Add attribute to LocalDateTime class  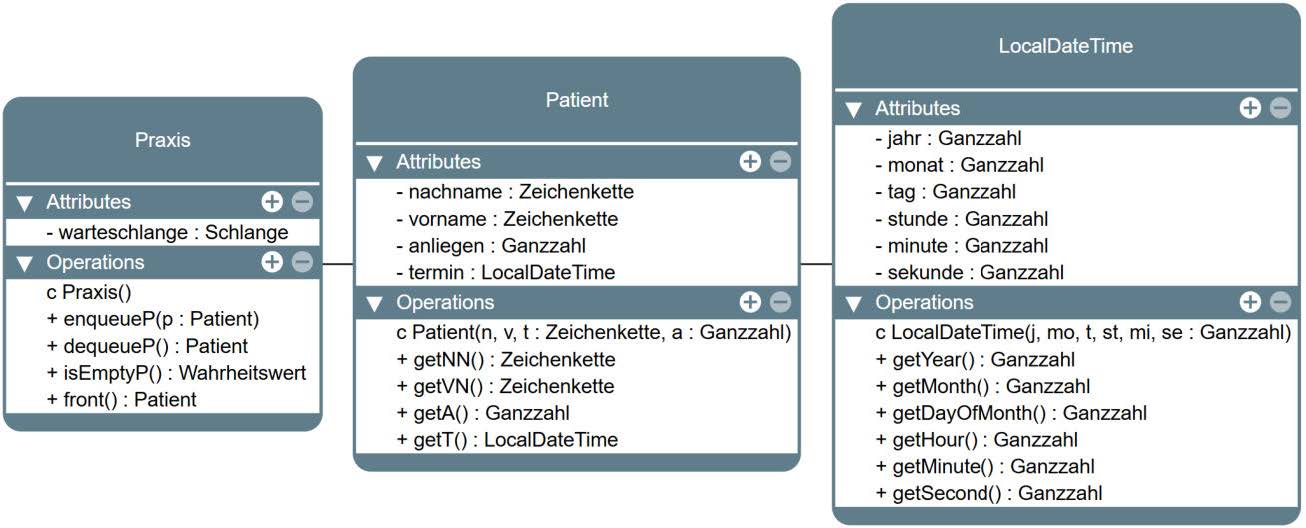[x=1250, y=108]
